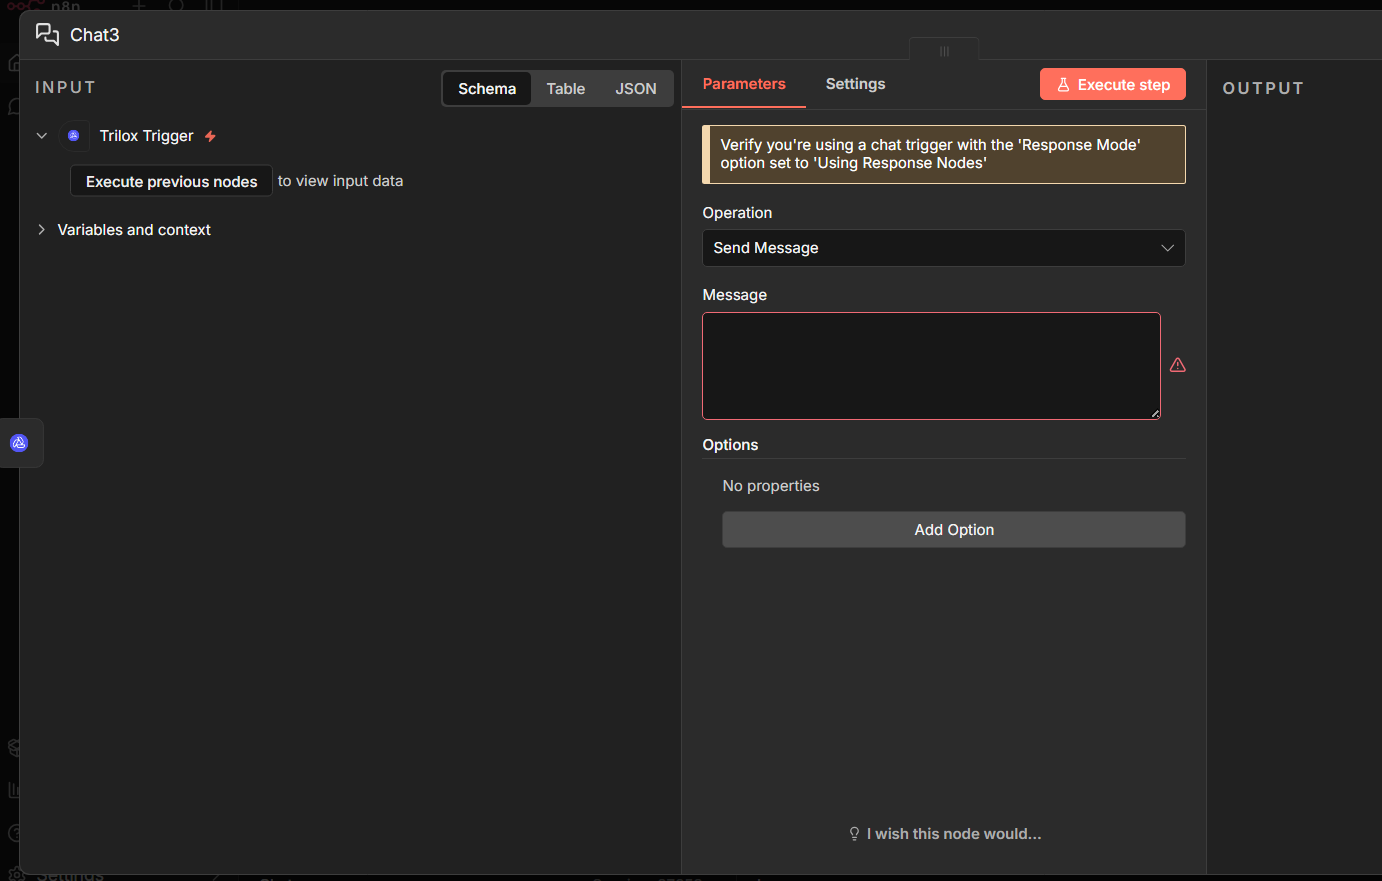Viewport: 1382px width, 881px height.
Task: Click Execute previous nodes
Action: click(171, 181)
